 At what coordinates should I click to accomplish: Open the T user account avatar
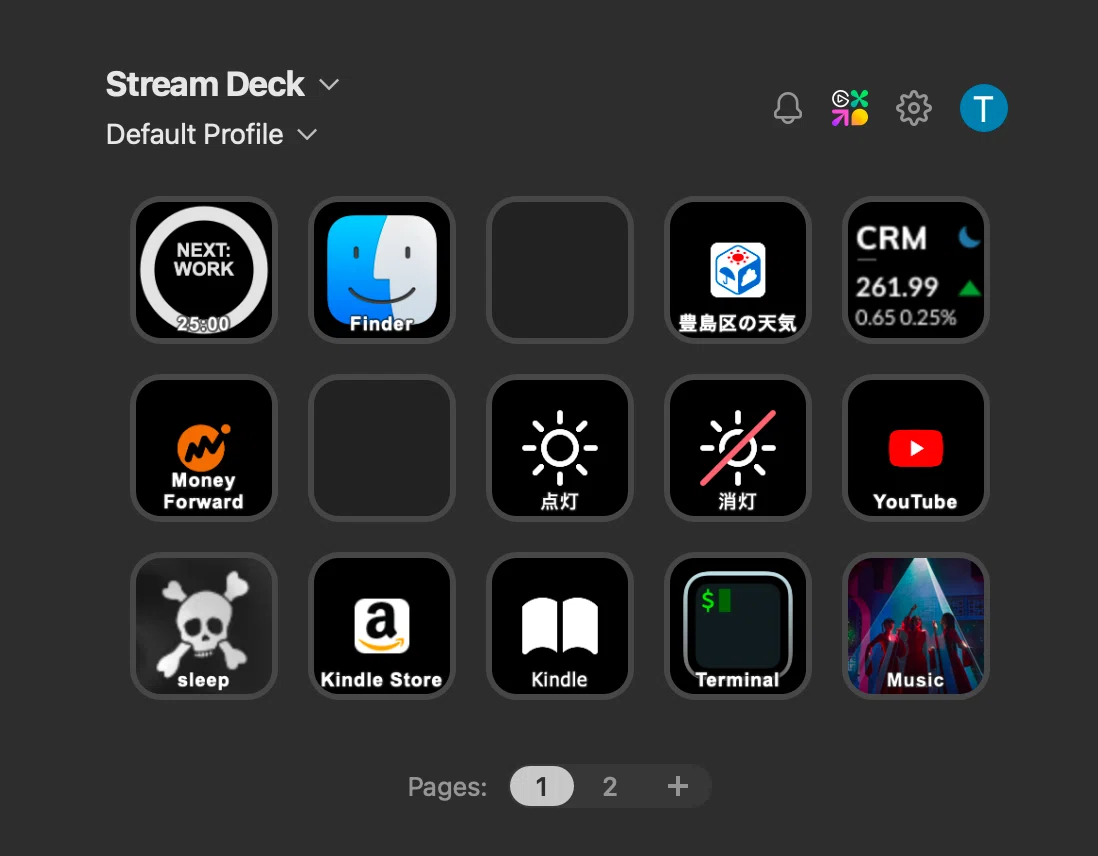983,108
